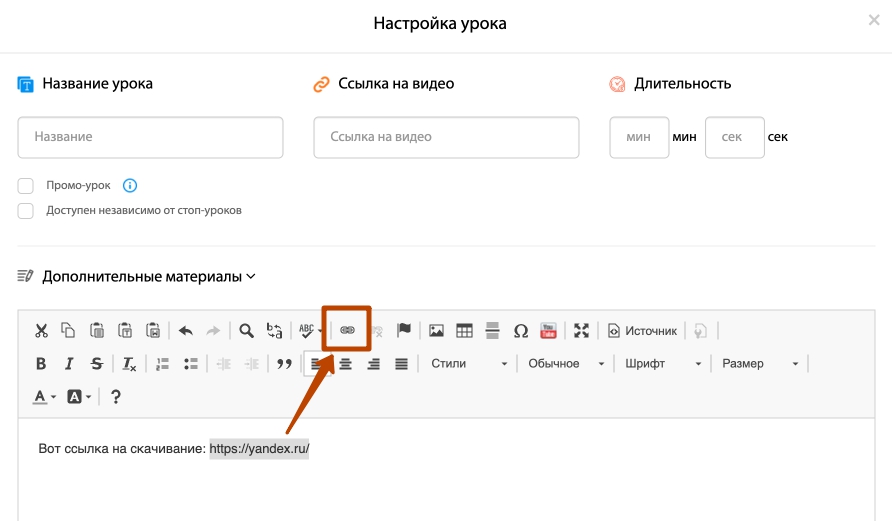Click the text Вот ссылка на скачивание
The height and width of the screenshot is (521, 892).
(x=120, y=448)
